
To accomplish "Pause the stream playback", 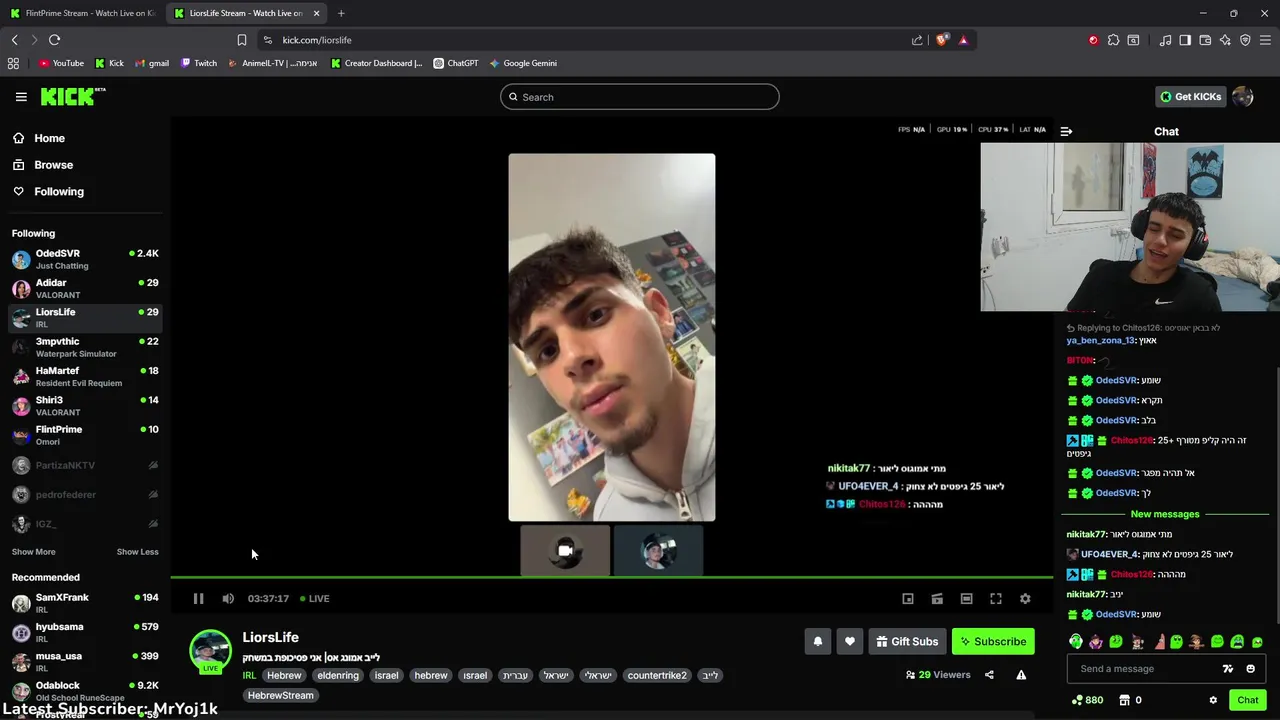I will pyautogui.click(x=198, y=598).
